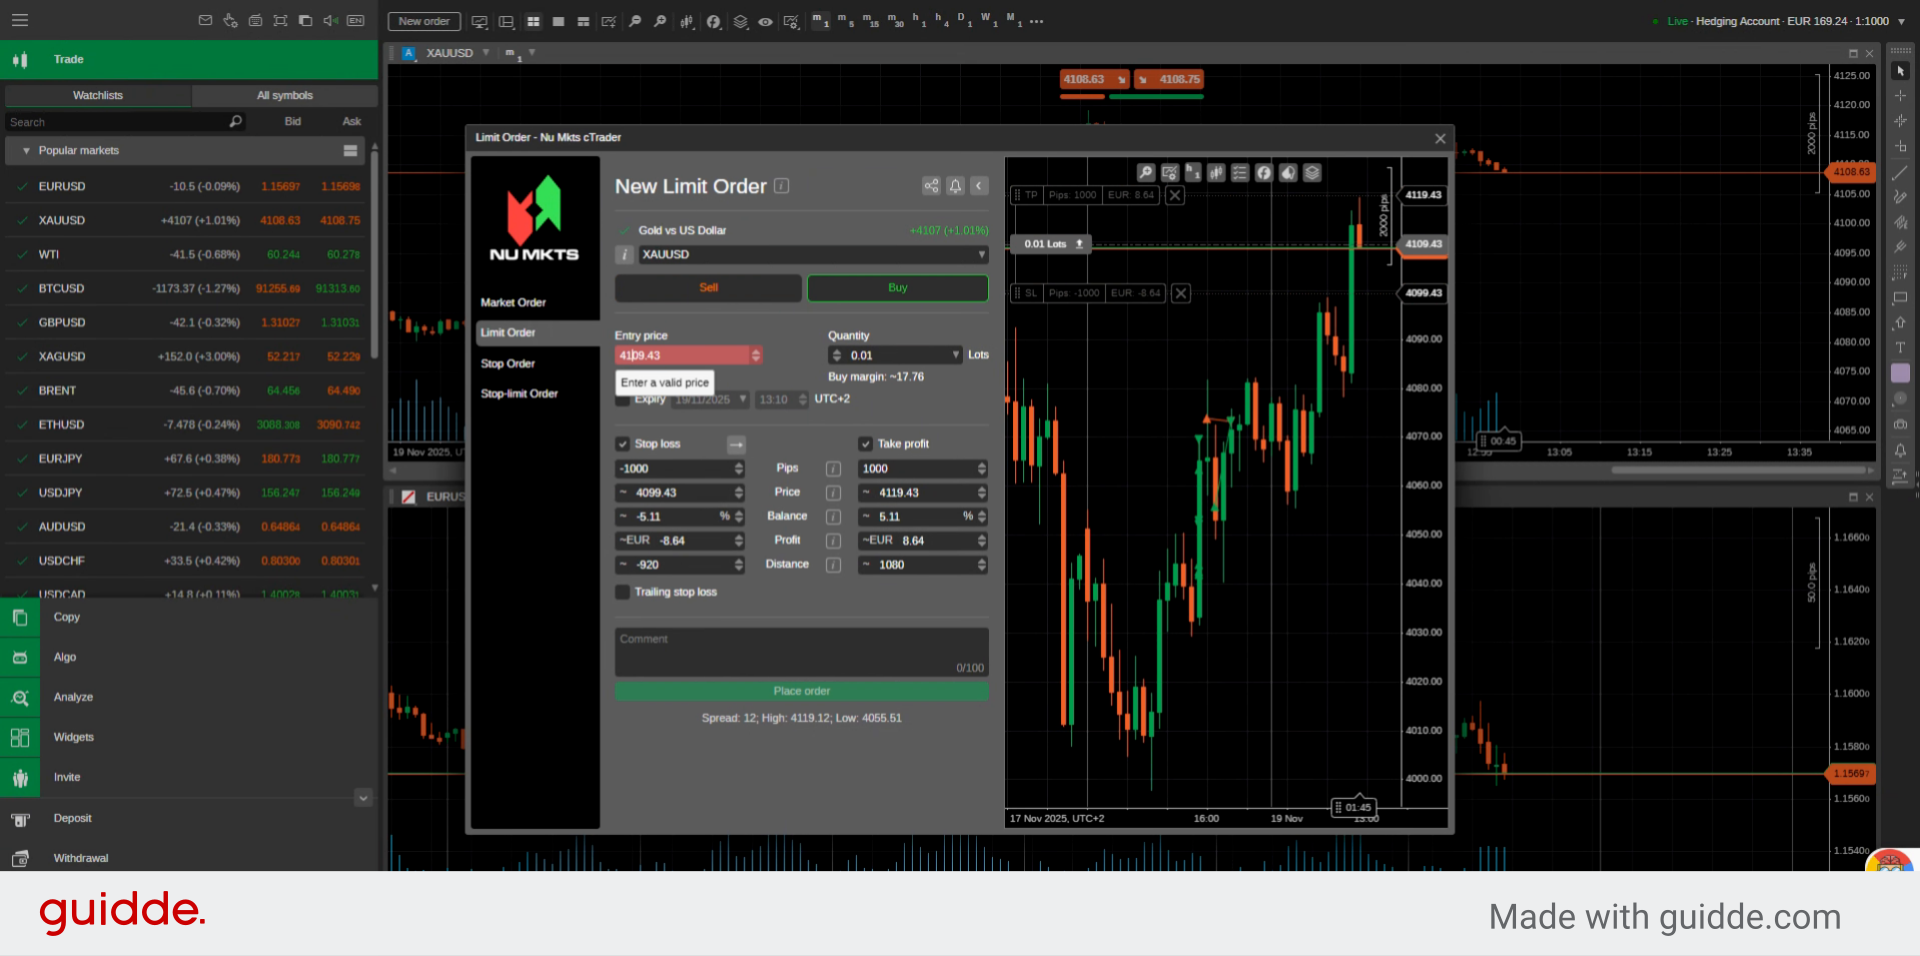Viewport: 1920px width, 956px height.
Task: Click the color swatch in the right sidebar
Action: pyautogui.click(x=1900, y=373)
